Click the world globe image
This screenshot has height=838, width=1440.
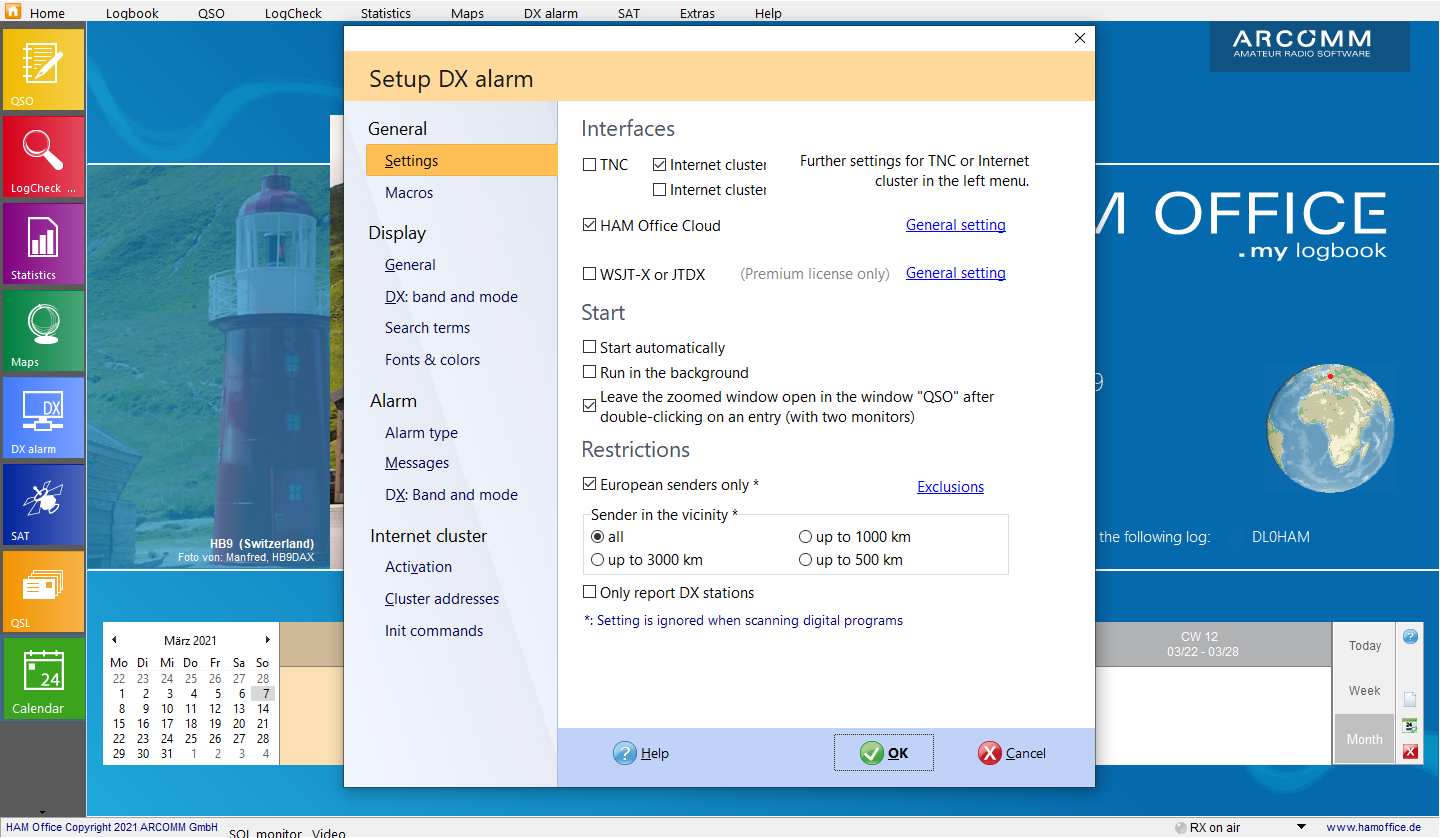point(1330,429)
